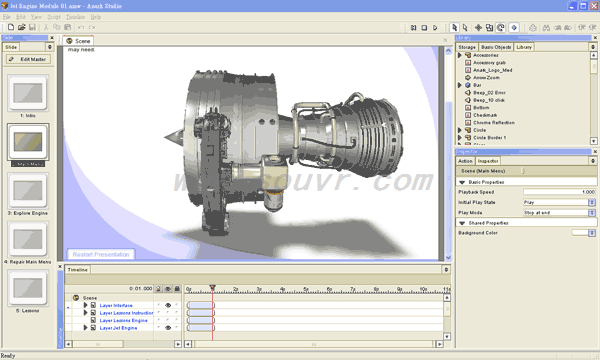Click the lock column icon in timeline header
This screenshot has width=600, height=360.
pyautogui.click(x=177, y=289)
